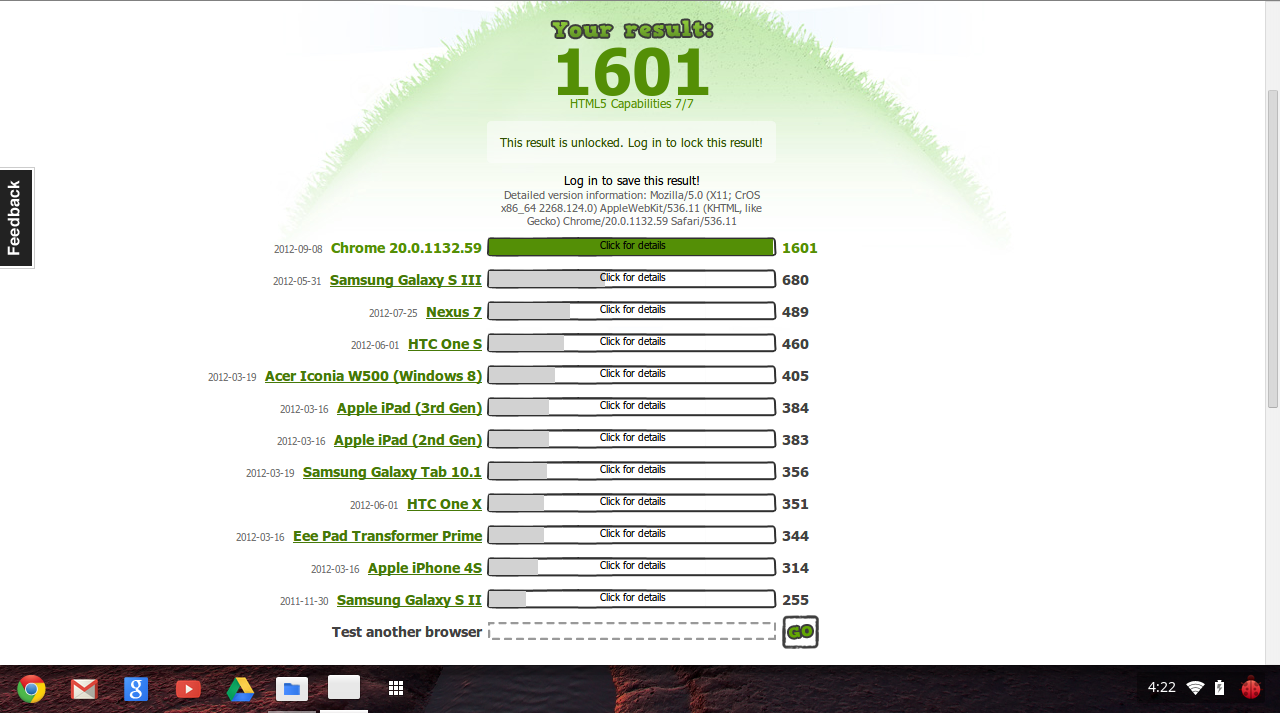
Task: Click the HTC One X score bar
Action: point(631,503)
